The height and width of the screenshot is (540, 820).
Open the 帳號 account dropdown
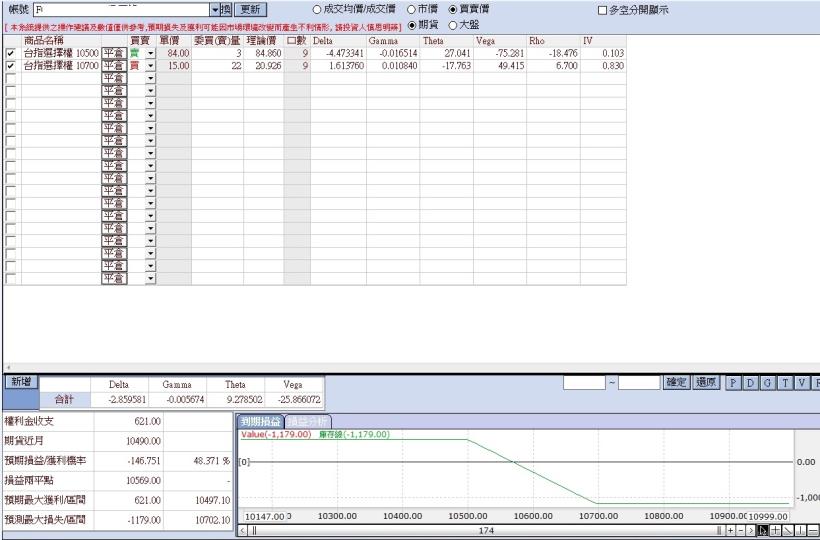click(214, 9)
